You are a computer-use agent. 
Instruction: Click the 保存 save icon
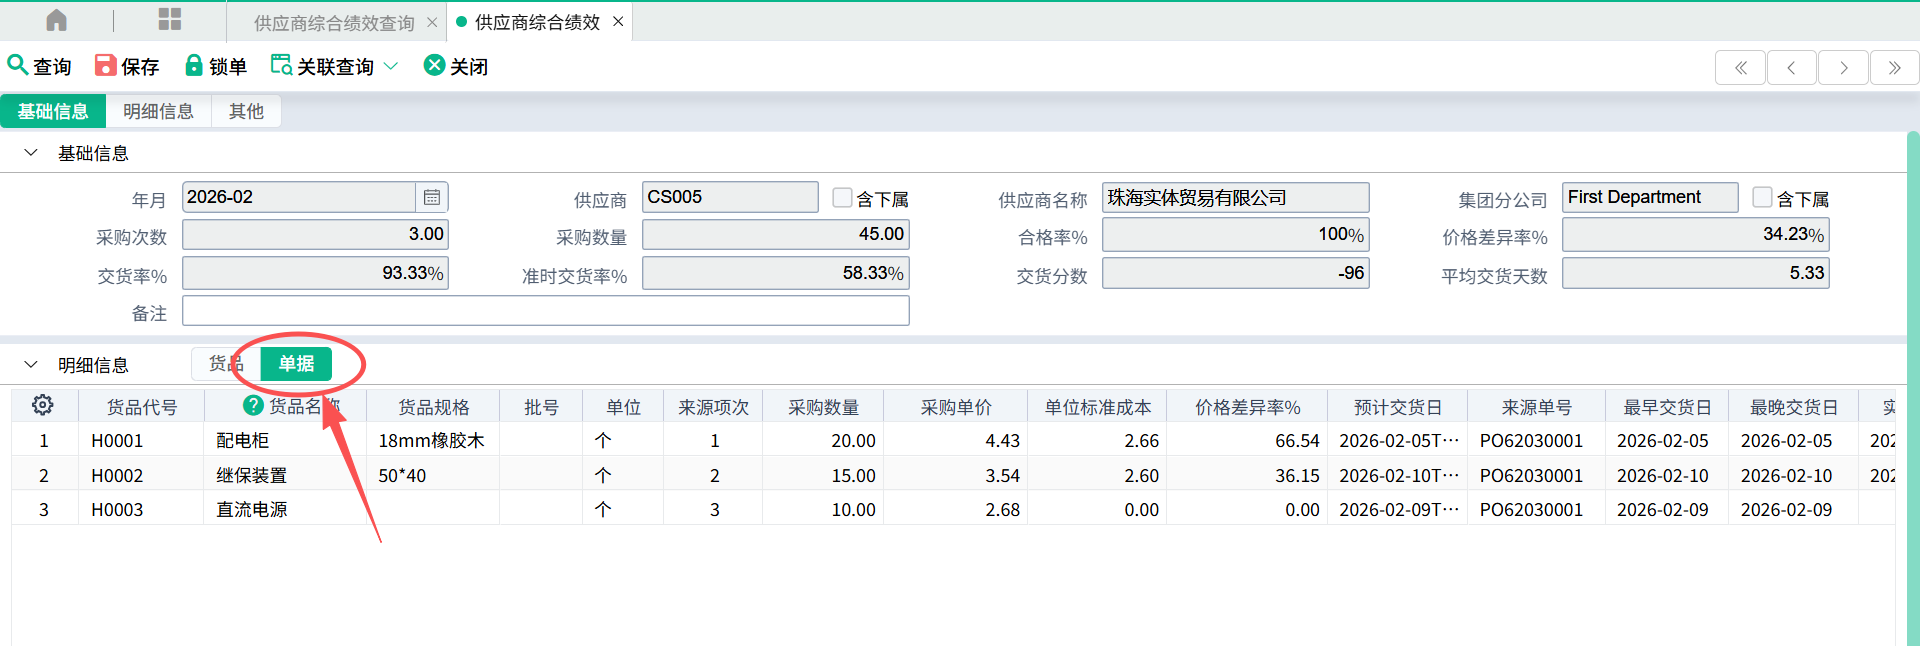[105, 65]
